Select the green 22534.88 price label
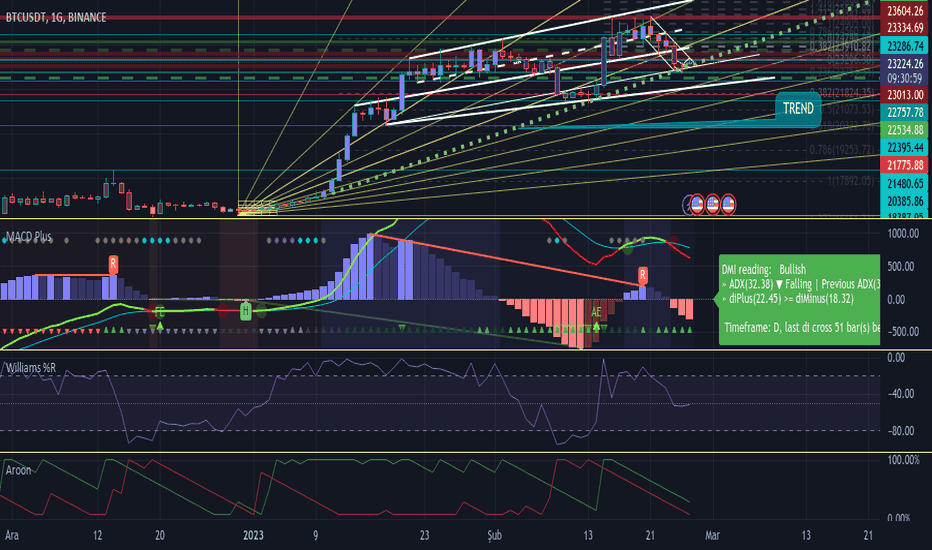 point(905,130)
